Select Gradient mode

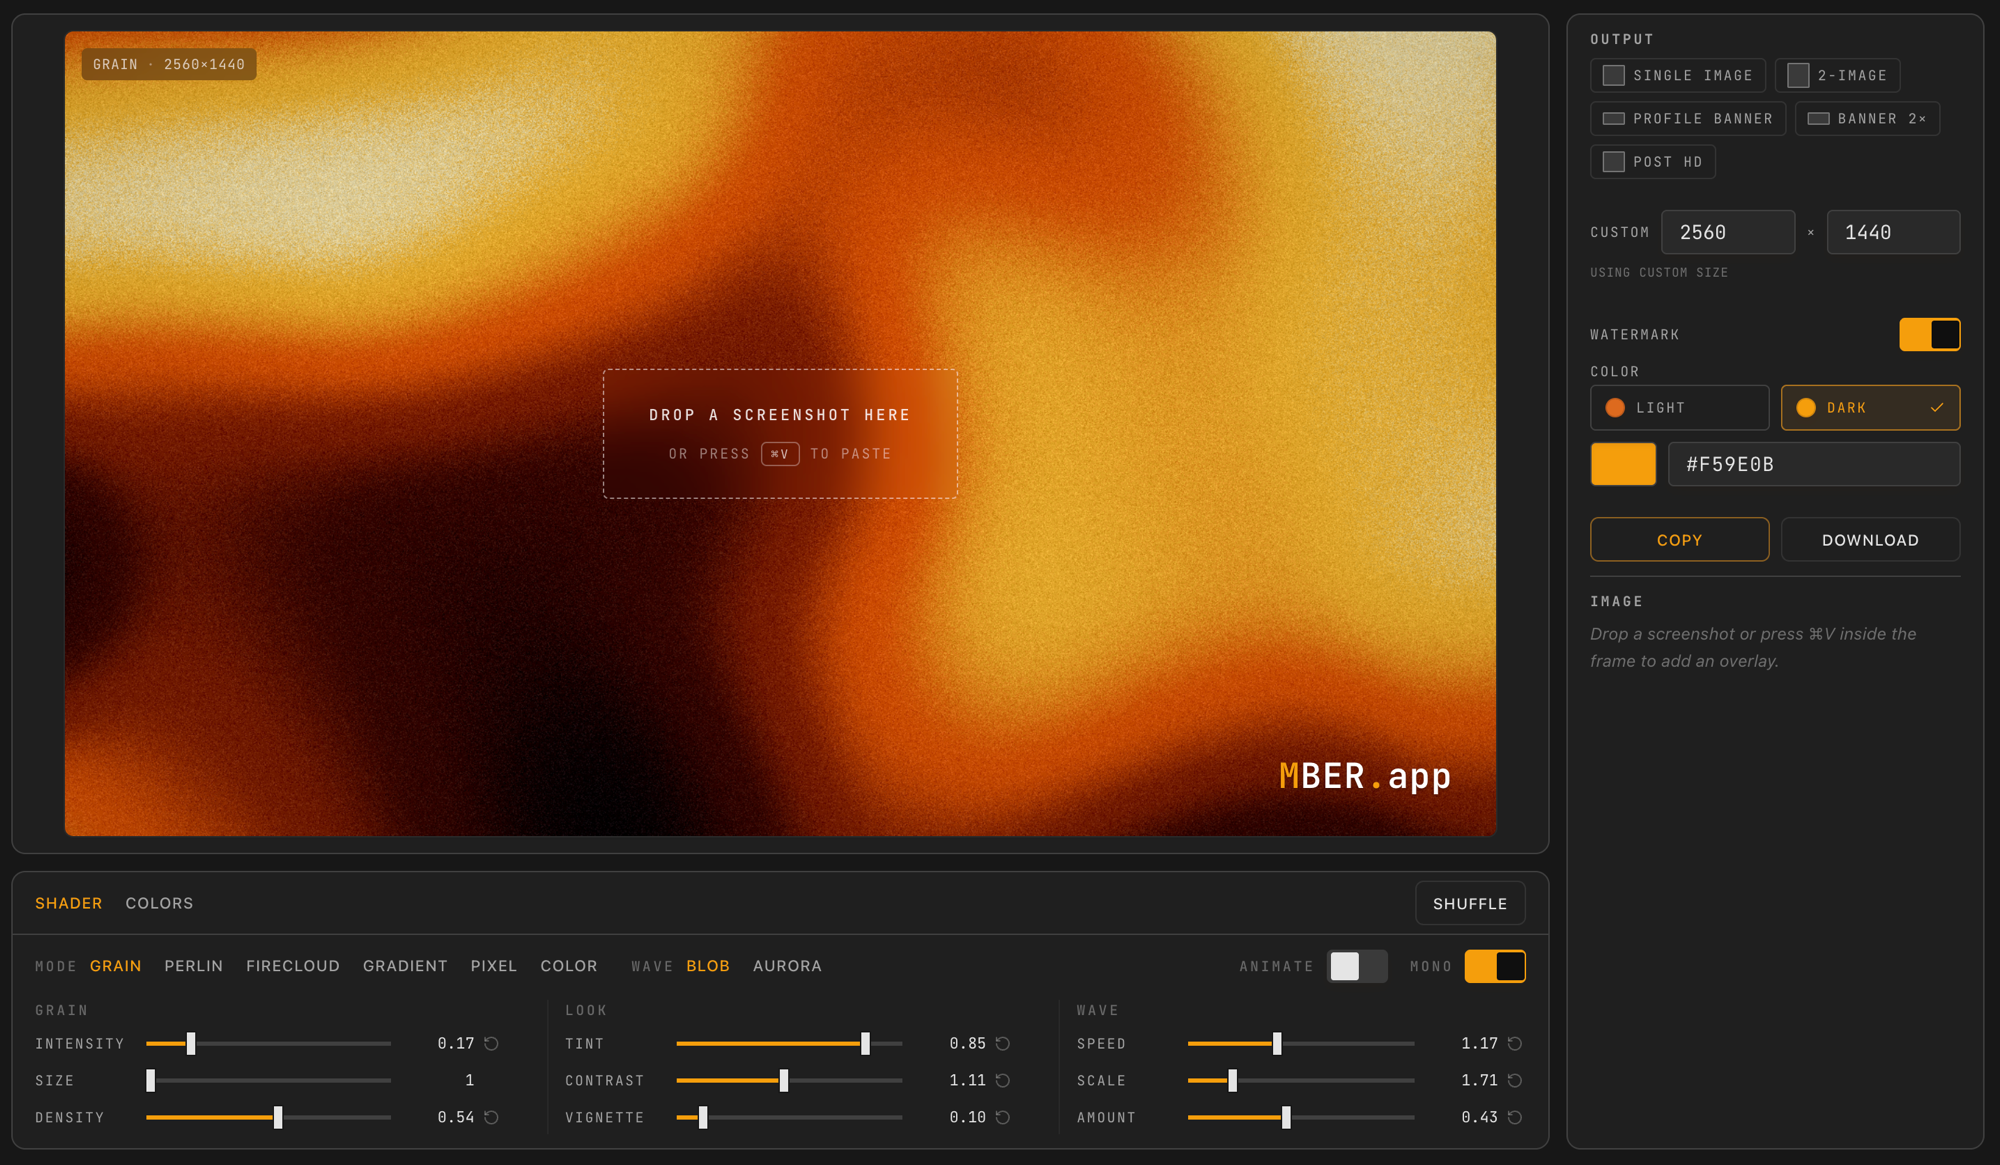(x=405, y=966)
